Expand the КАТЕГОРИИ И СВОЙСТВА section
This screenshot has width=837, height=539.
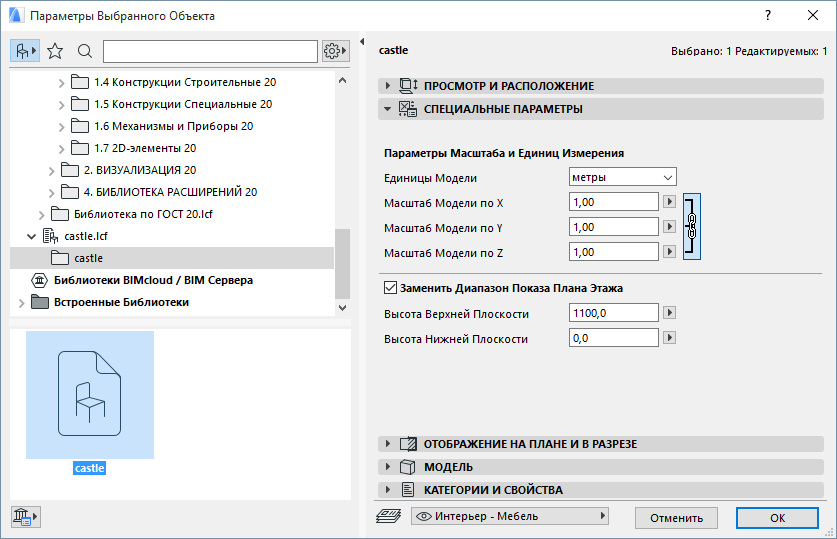point(388,490)
